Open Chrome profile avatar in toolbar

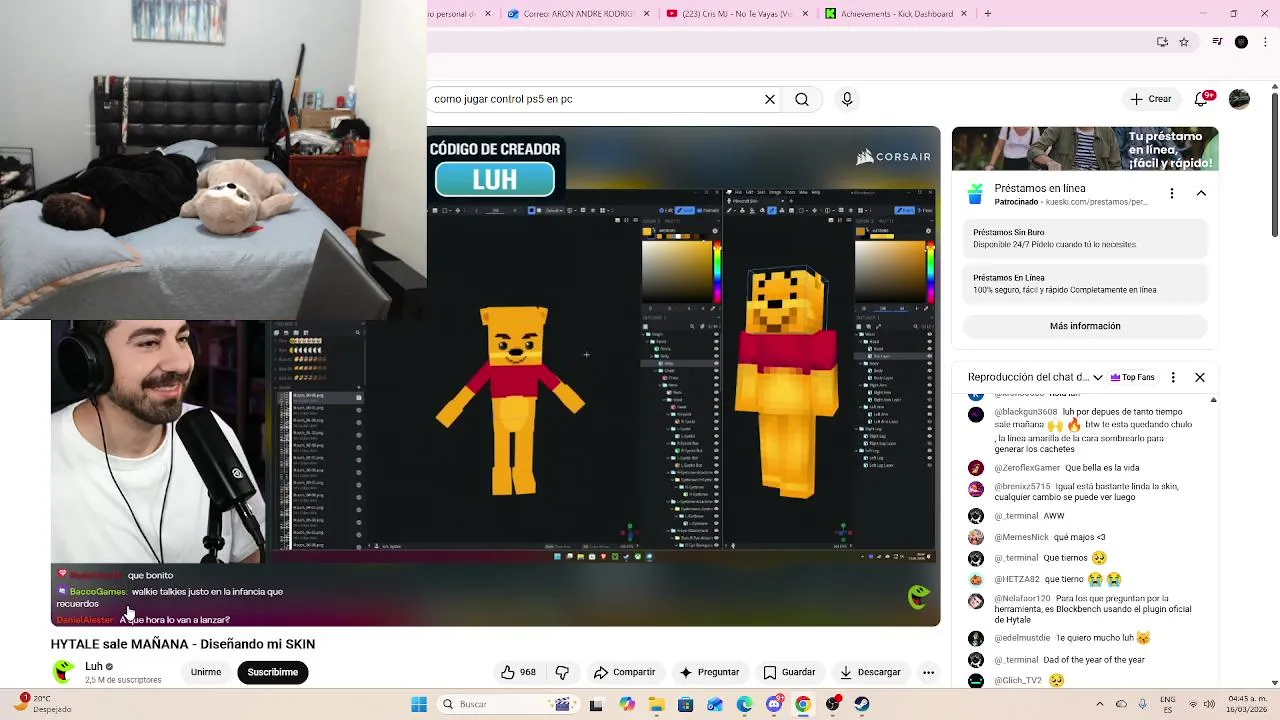pyautogui.click(x=1241, y=42)
